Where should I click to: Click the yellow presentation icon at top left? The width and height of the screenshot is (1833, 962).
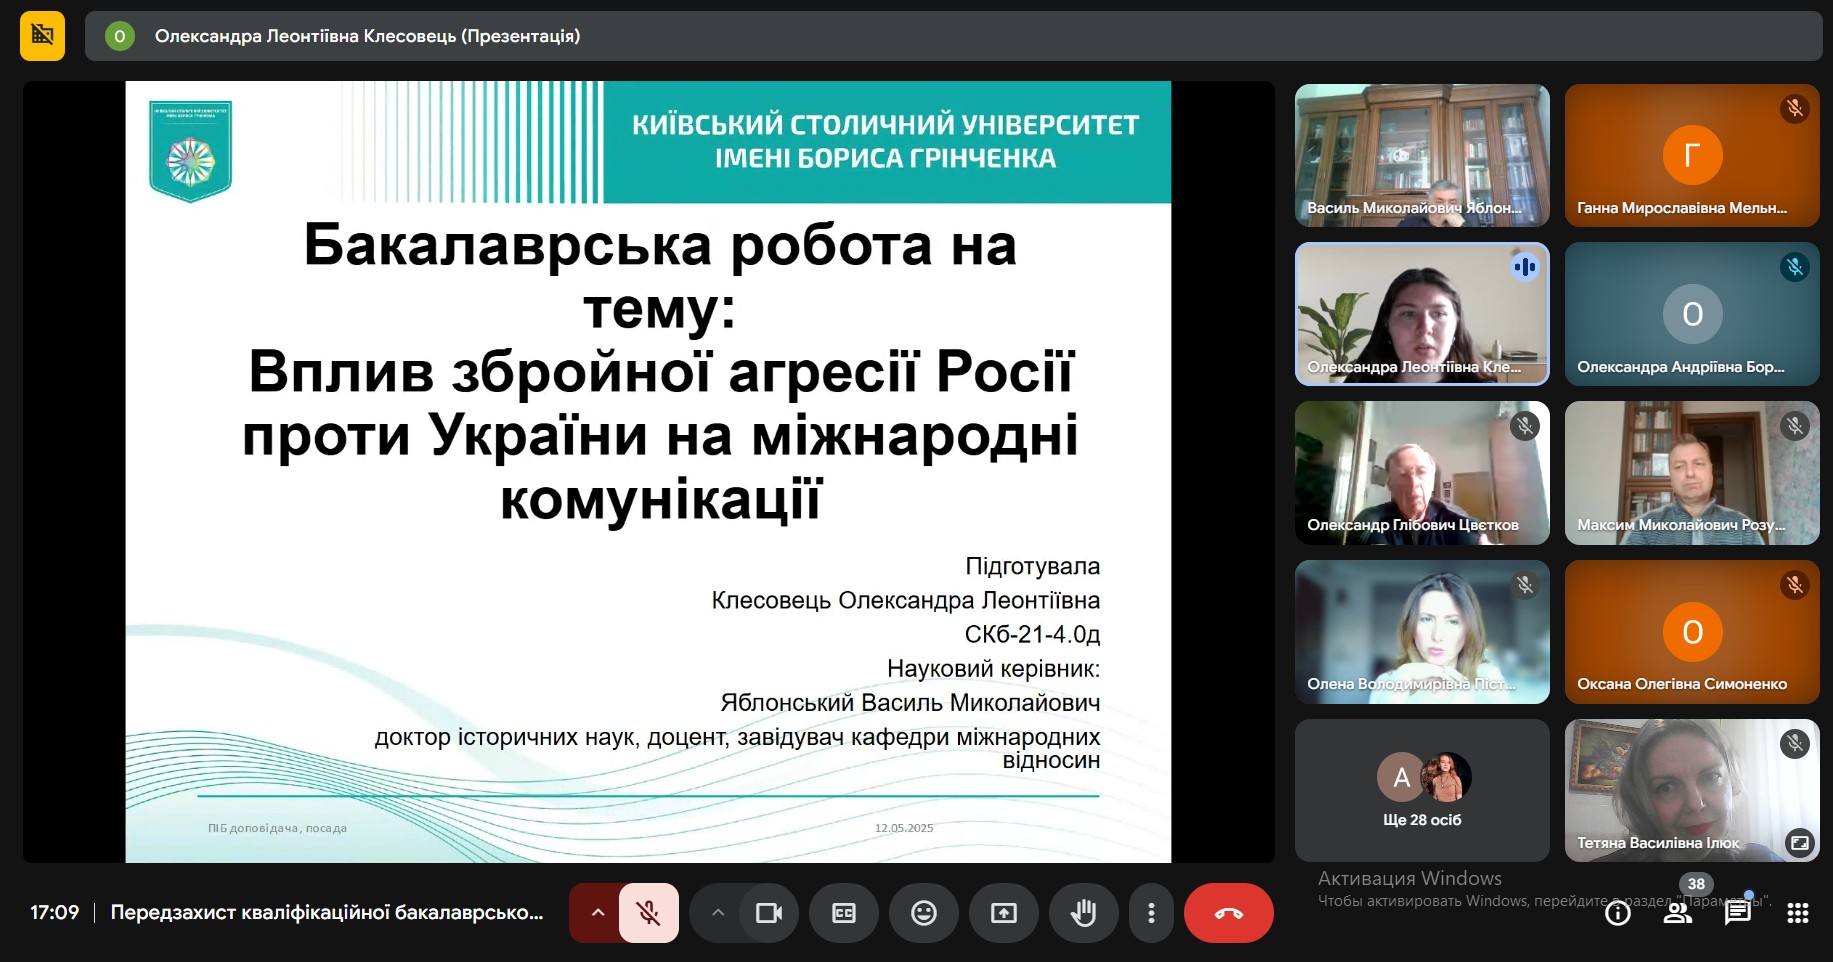tap(42, 36)
